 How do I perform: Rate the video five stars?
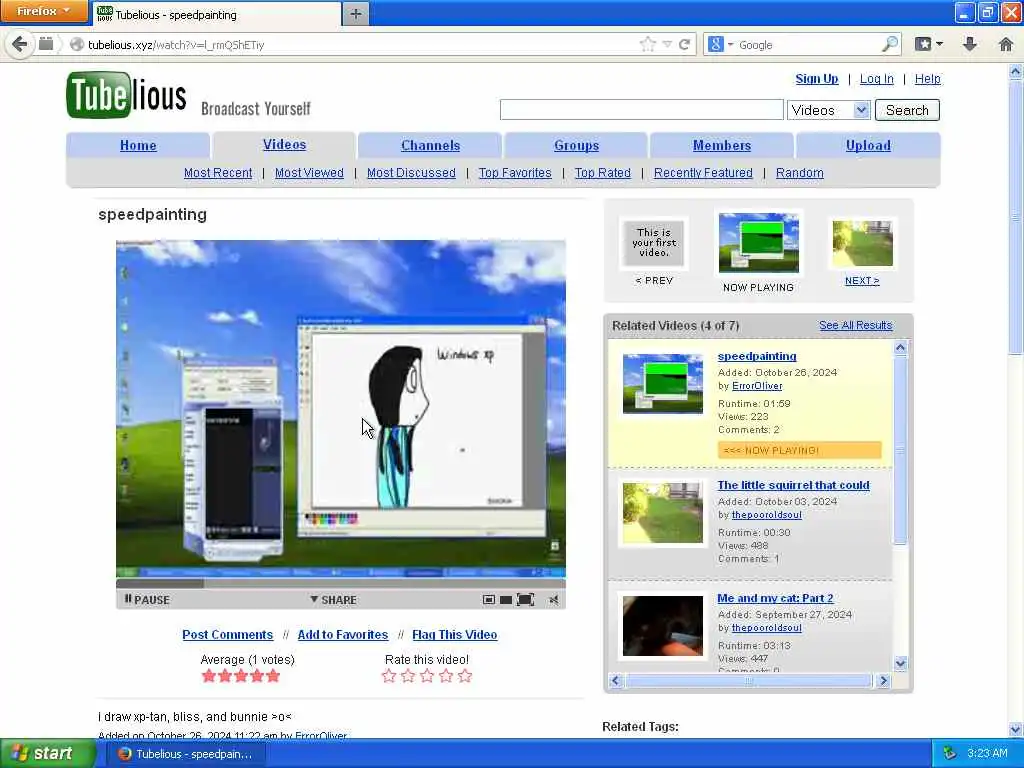(465, 676)
